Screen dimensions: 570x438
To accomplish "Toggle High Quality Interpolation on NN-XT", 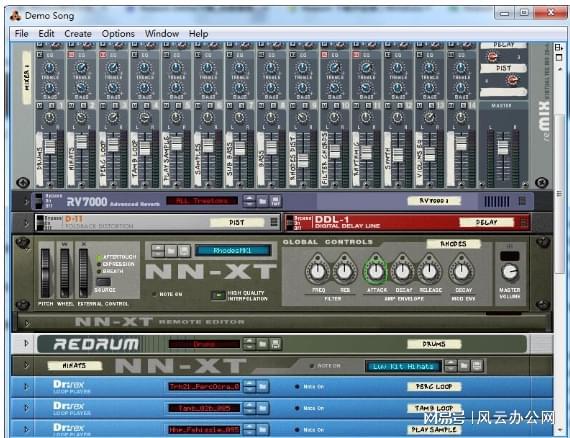I will pos(218,295).
